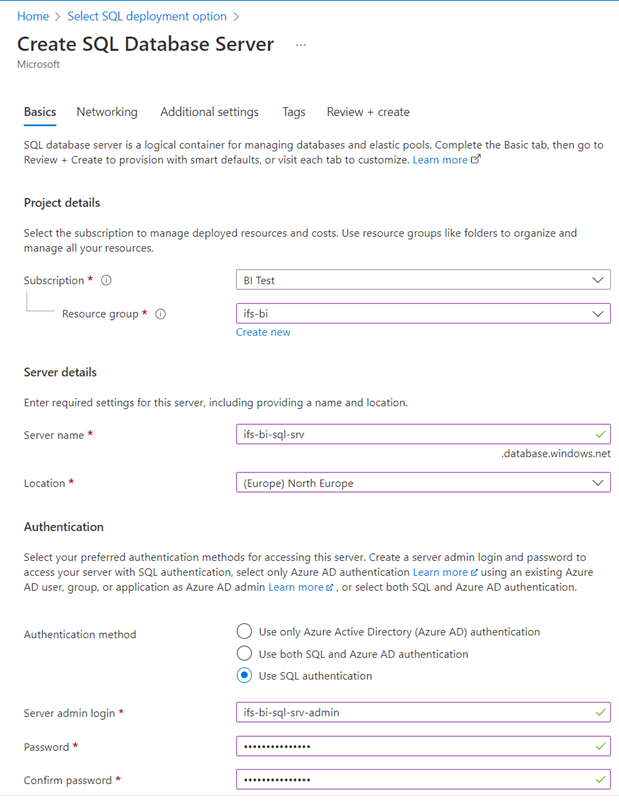Switch to the Review + create tab
The image size is (619, 803).
[367, 112]
